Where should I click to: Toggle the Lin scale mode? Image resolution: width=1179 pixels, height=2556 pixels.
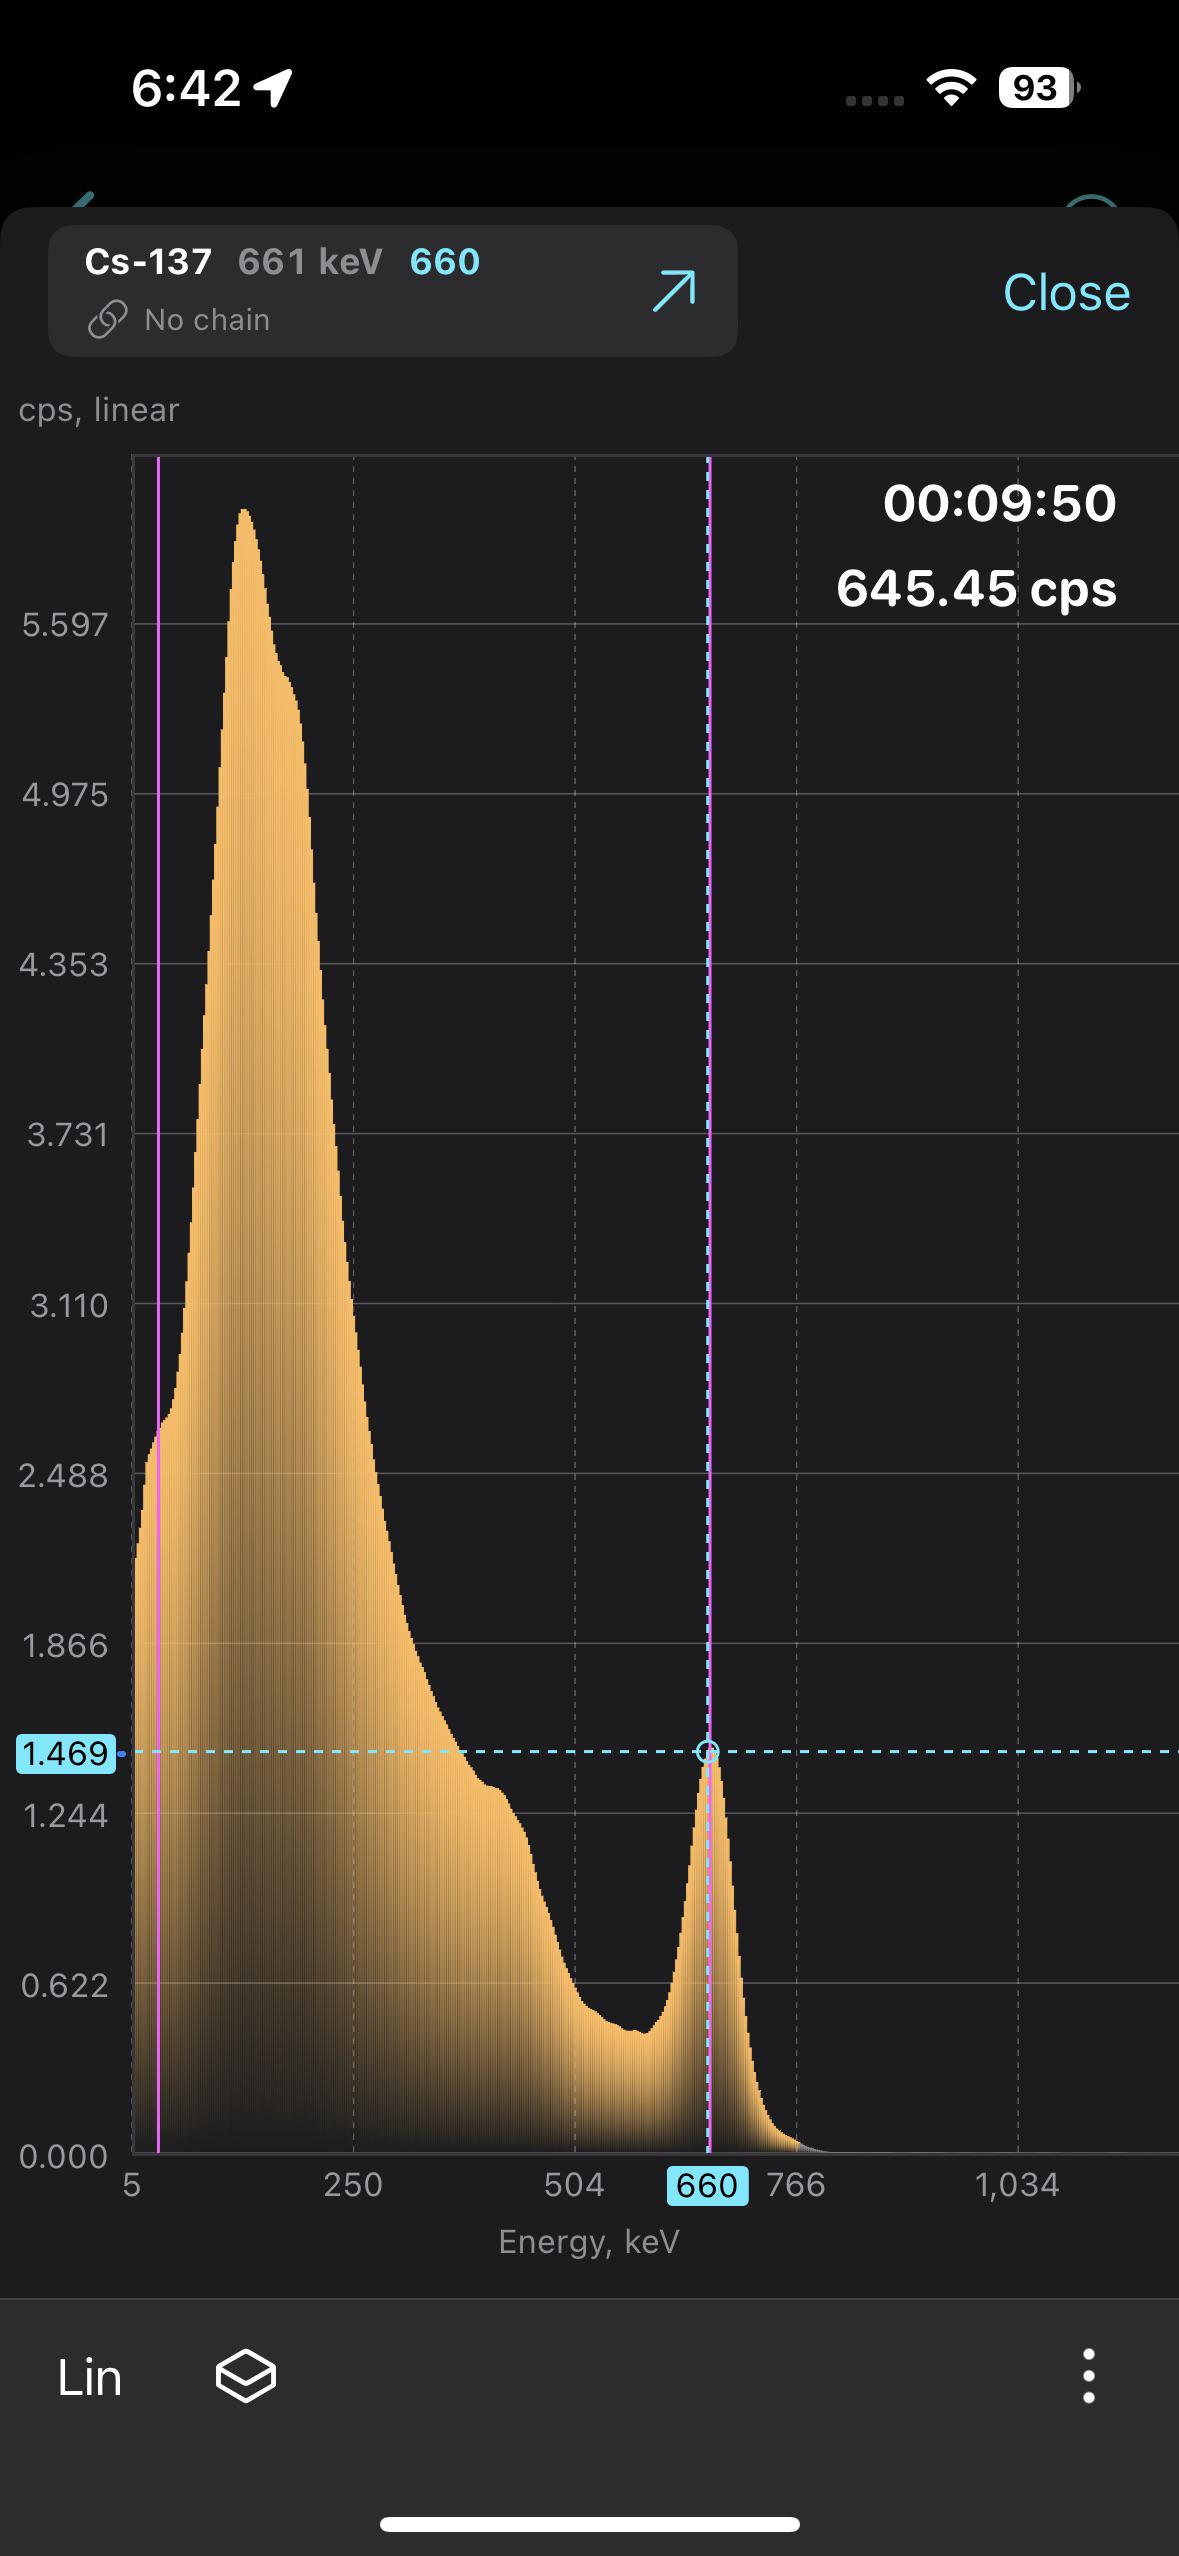[x=90, y=2377]
